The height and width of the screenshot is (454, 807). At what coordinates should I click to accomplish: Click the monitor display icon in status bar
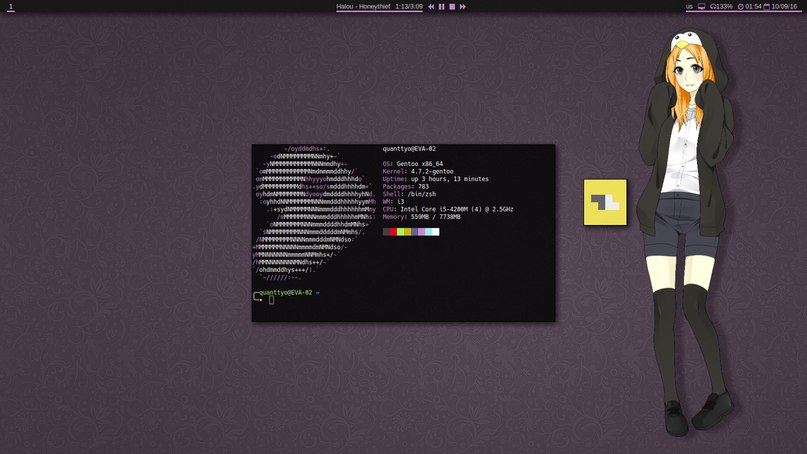(x=701, y=6)
